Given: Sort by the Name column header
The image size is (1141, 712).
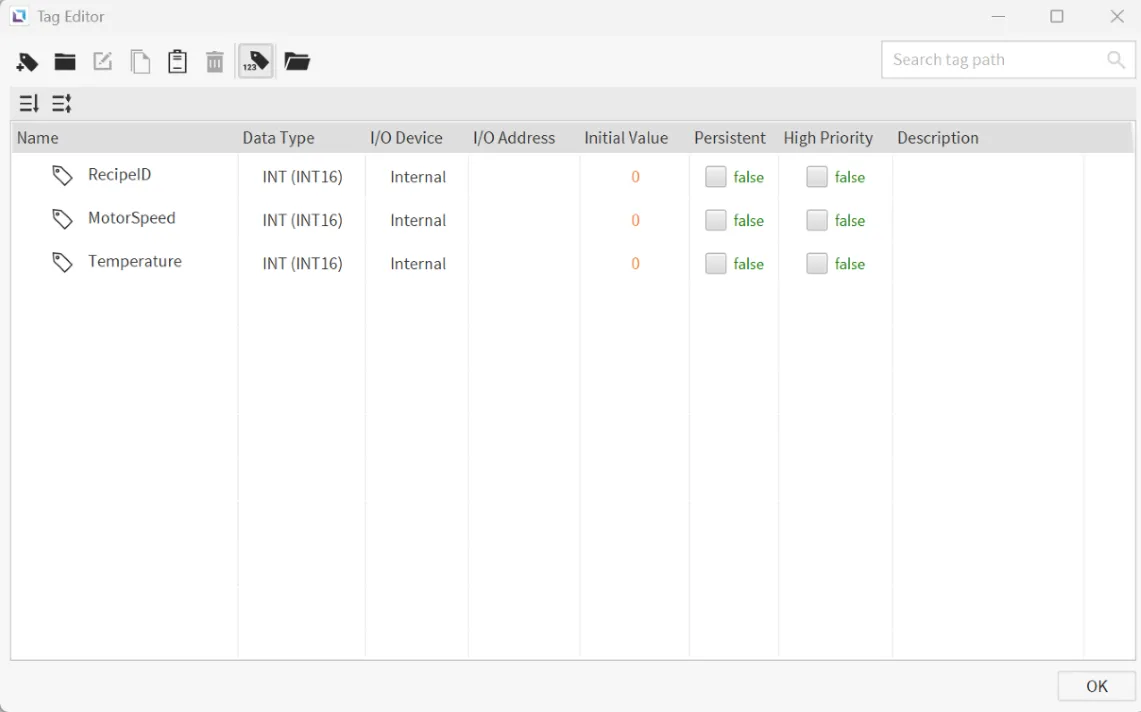Looking at the screenshot, I should [x=38, y=138].
